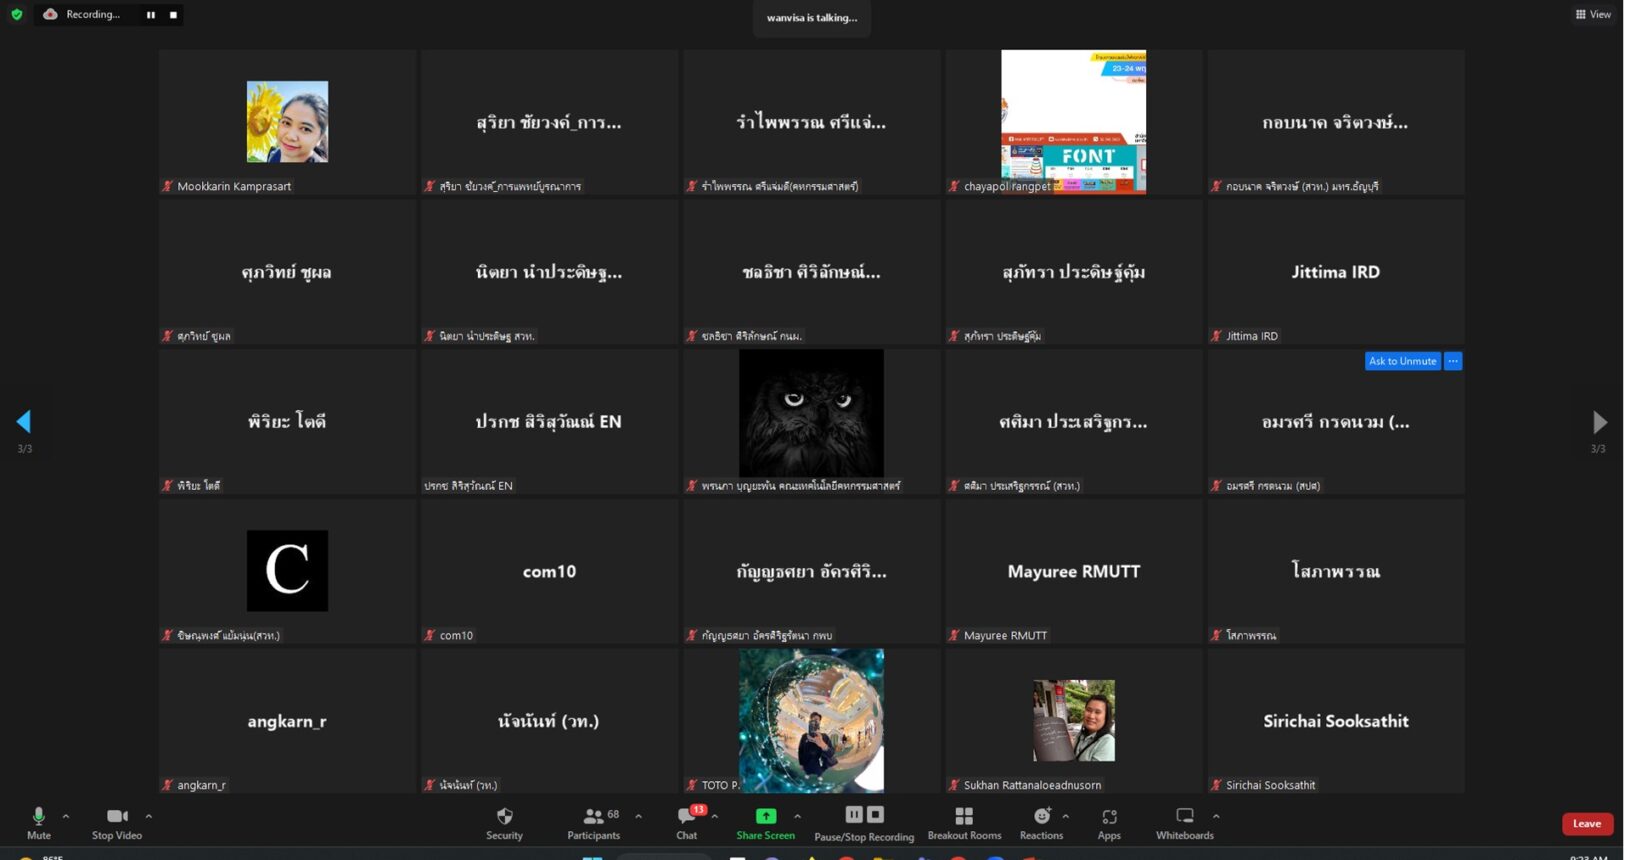The height and width of the screenshot is (860, 1630).
Task: Open Whiteboards
Action: pyautogui.click(x=1185, y=823)
